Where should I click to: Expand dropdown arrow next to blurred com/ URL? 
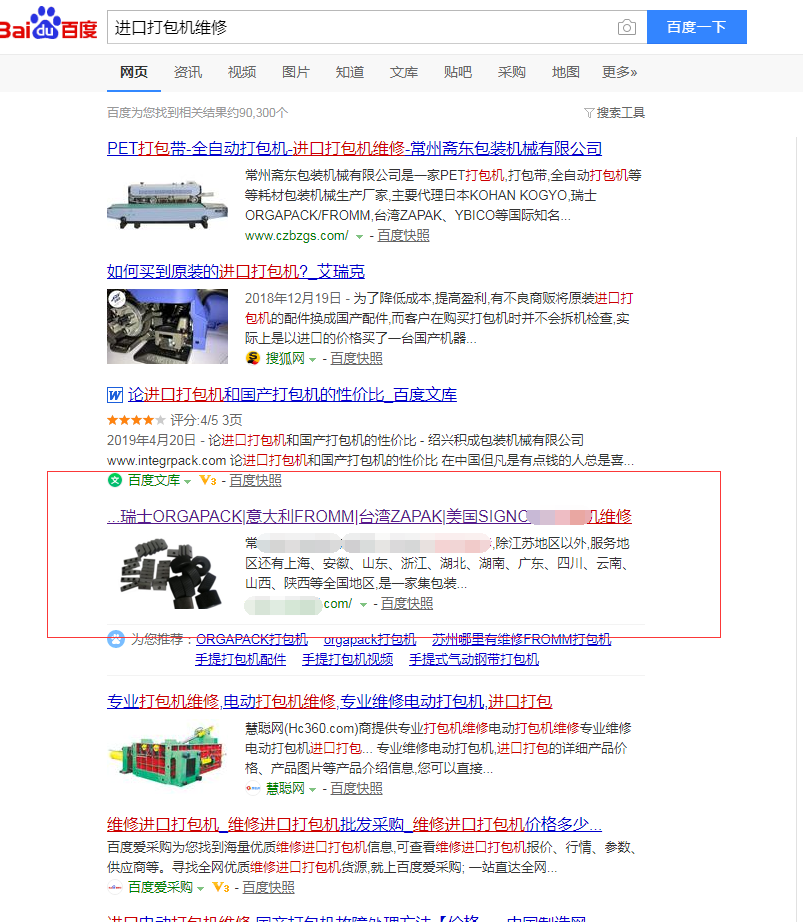pos(363,604)
